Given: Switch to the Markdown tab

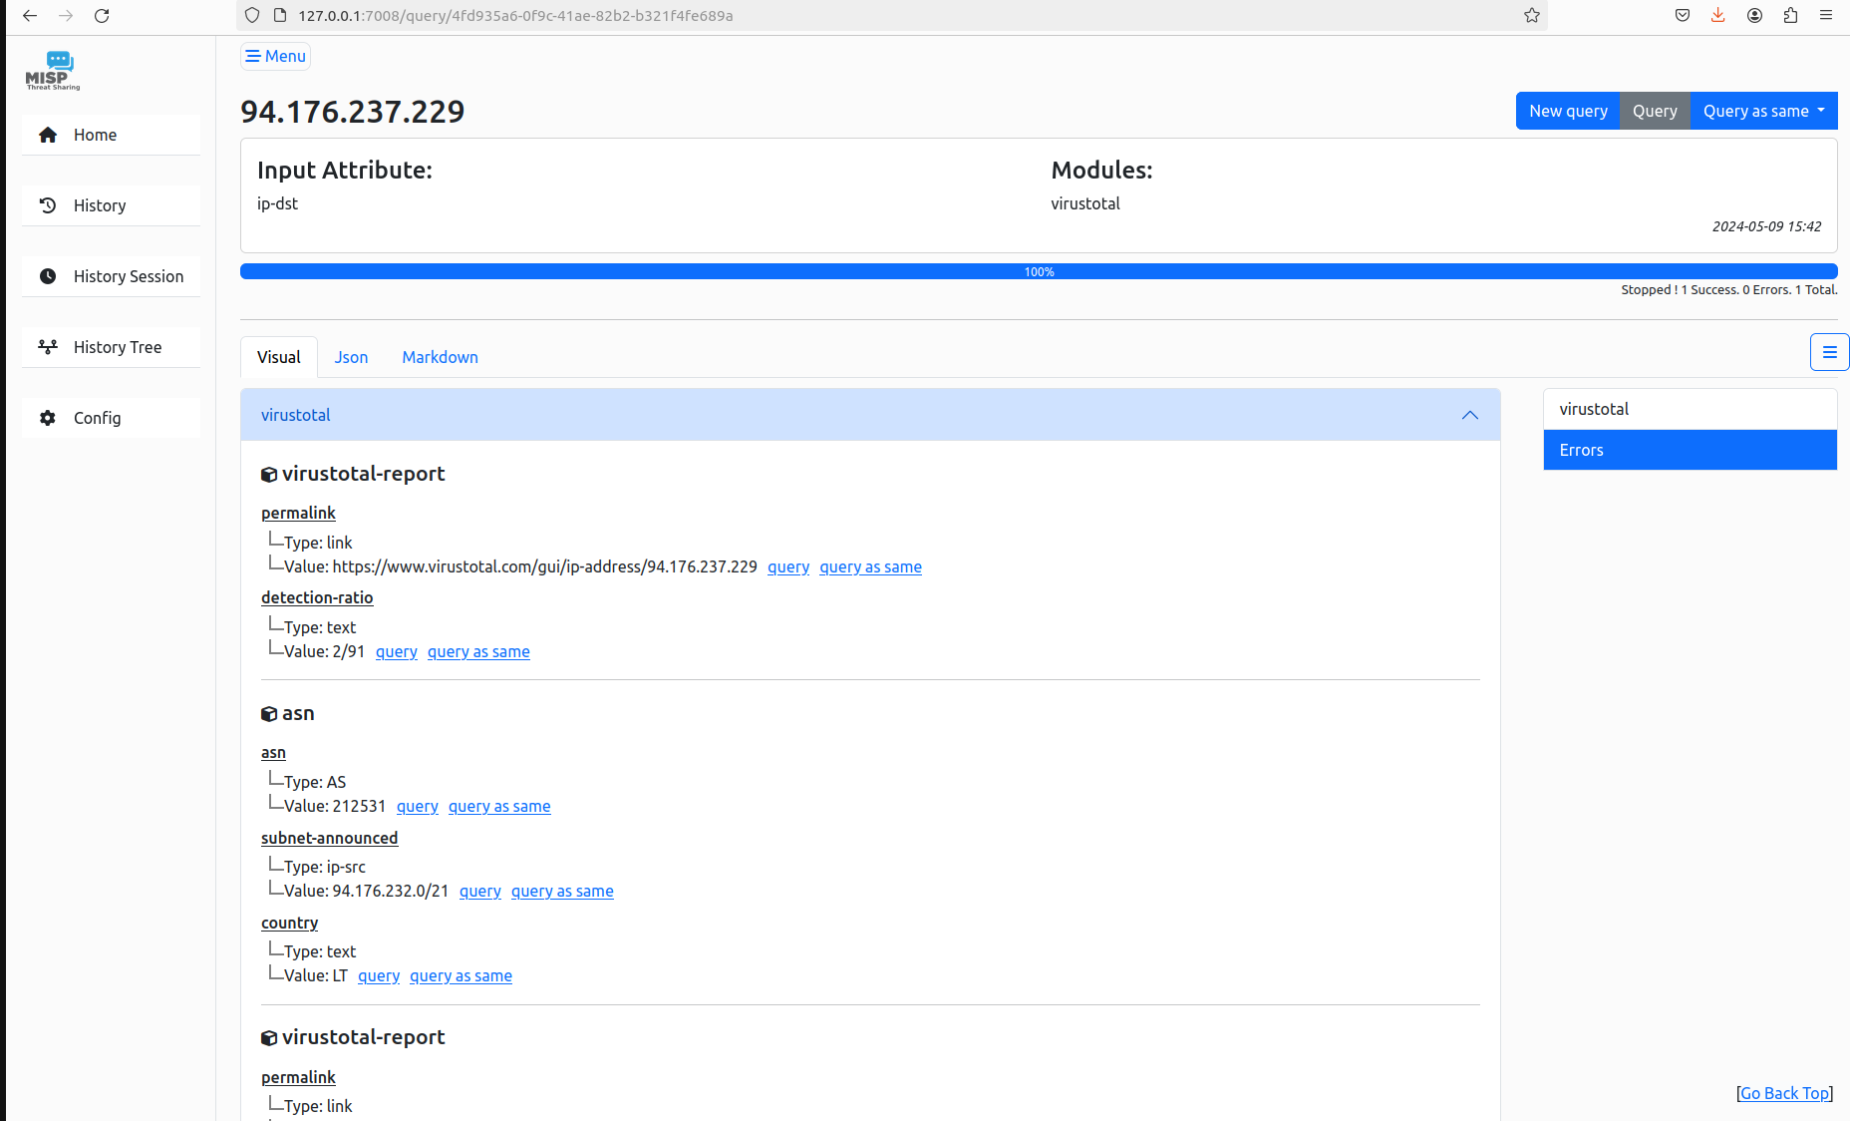Looking at the screenshot, I should [440, 357].
